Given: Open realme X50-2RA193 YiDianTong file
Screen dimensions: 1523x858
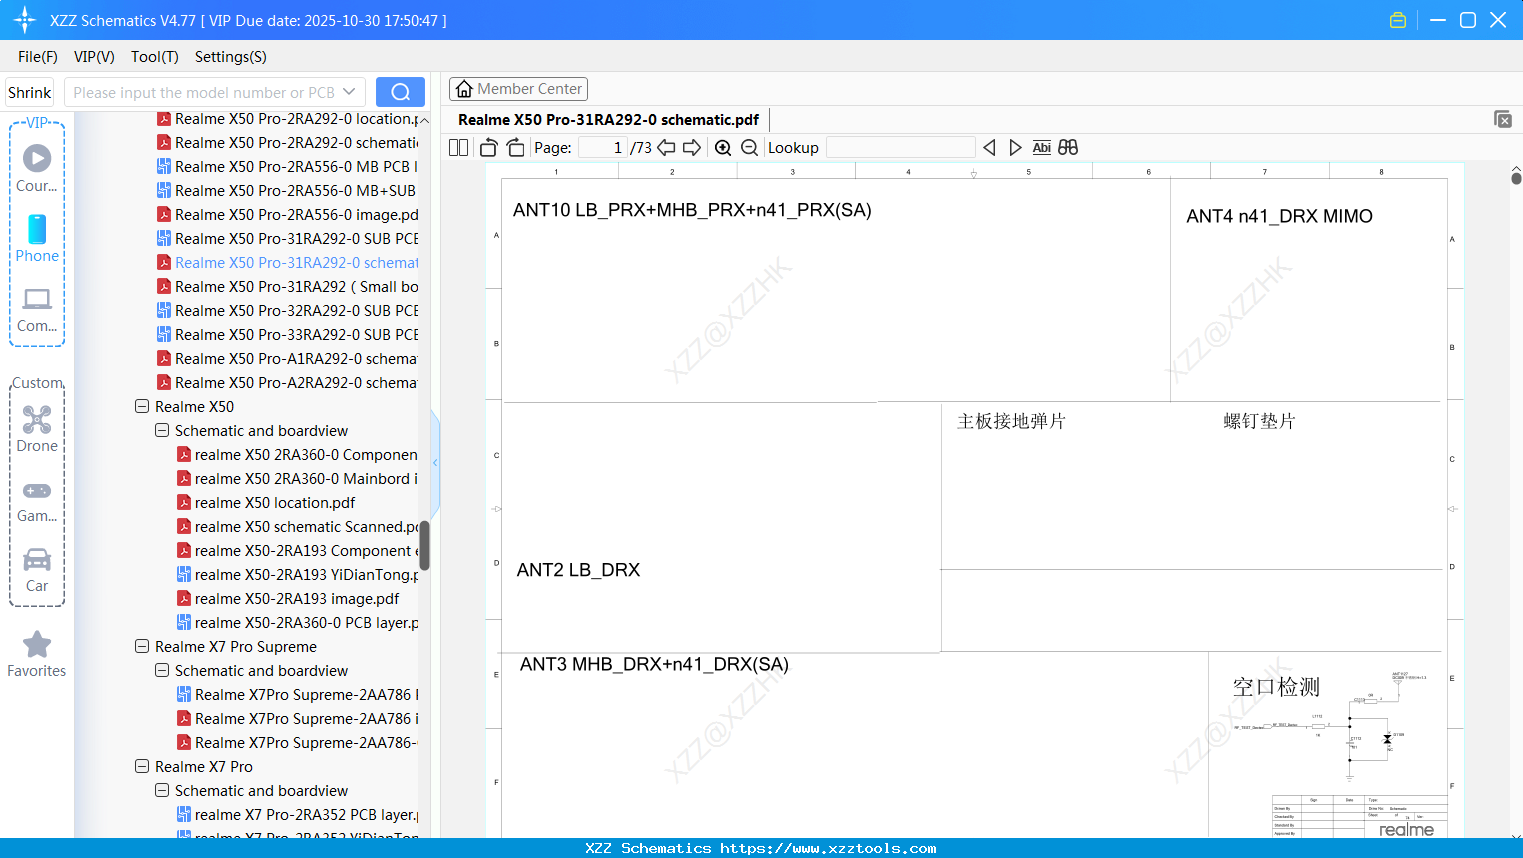Looking at the screenshot, I should [297, 575].
